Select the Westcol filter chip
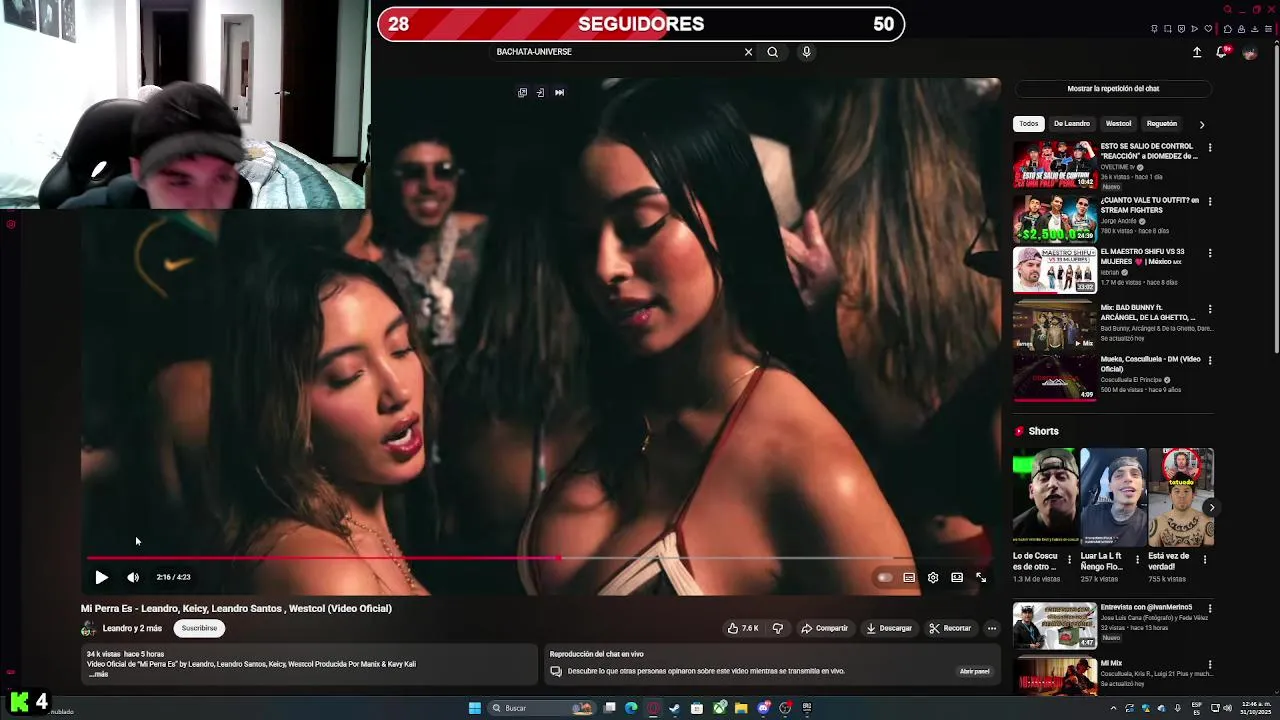 click(x=1118, y=124)
